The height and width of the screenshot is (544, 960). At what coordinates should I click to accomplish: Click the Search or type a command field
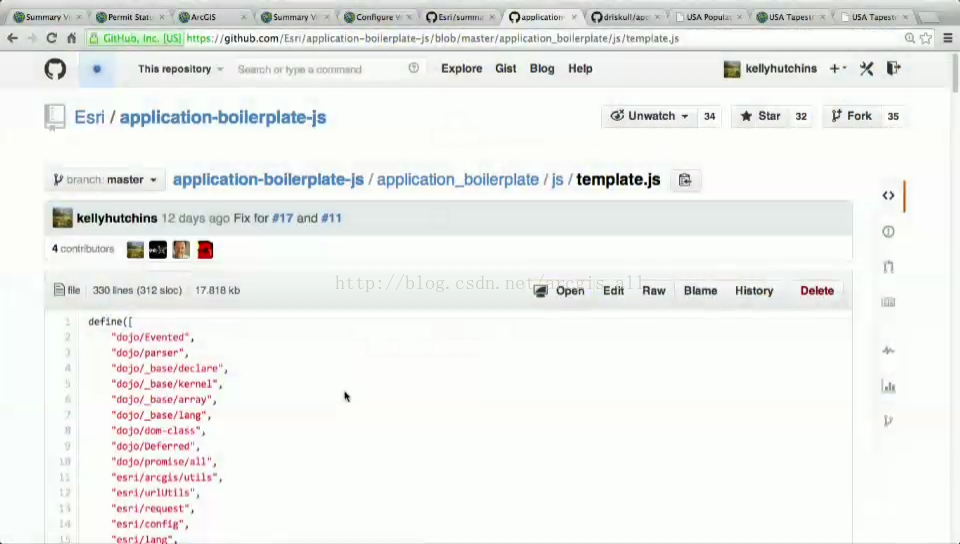(x=318, y=69)
